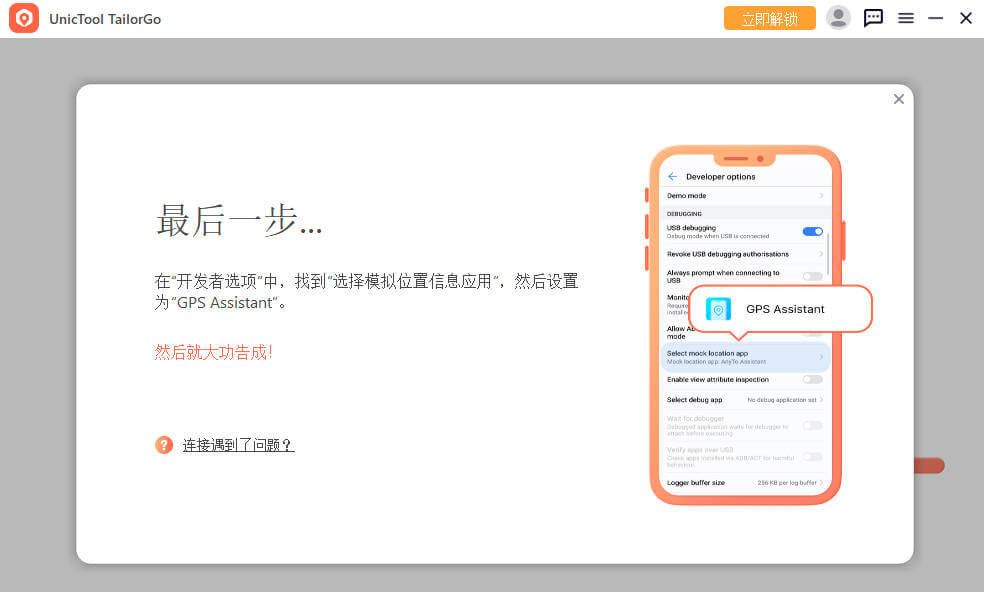
Task: Click the instruction paragraph mentioning 开发者选项
Action: (x=366, y=292)
